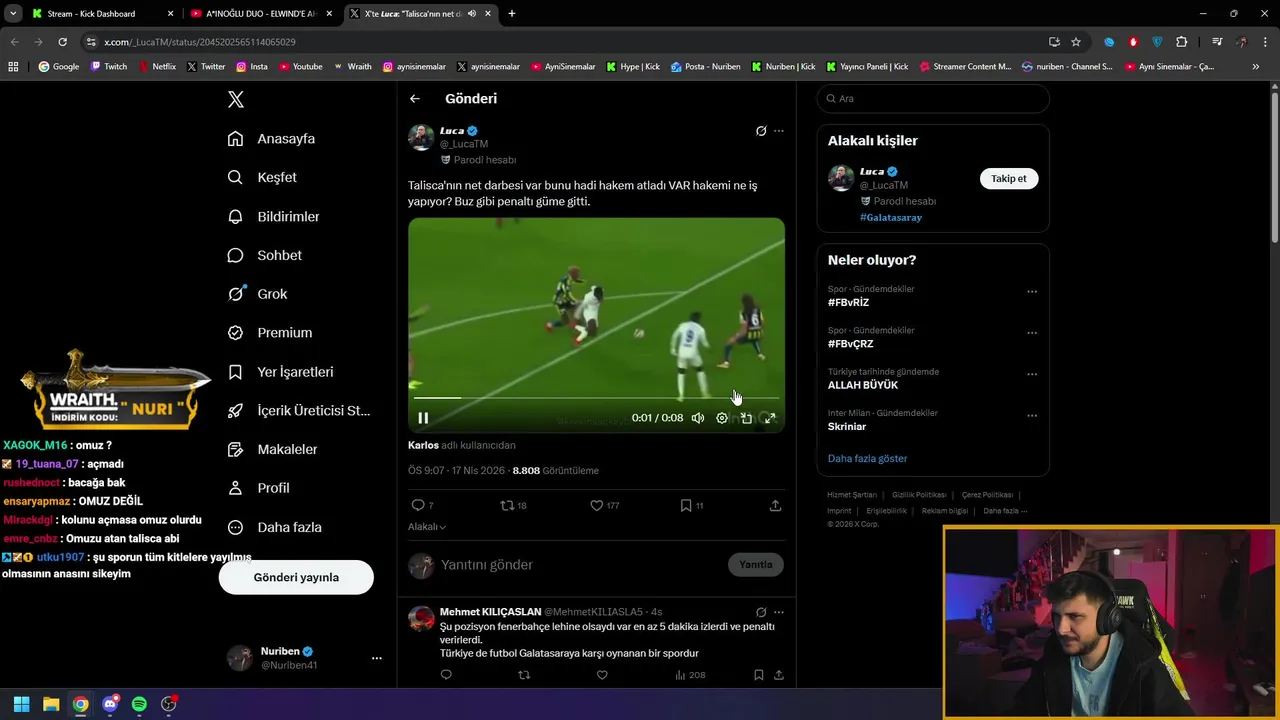Open more options on Luca's post

(779, 131)
